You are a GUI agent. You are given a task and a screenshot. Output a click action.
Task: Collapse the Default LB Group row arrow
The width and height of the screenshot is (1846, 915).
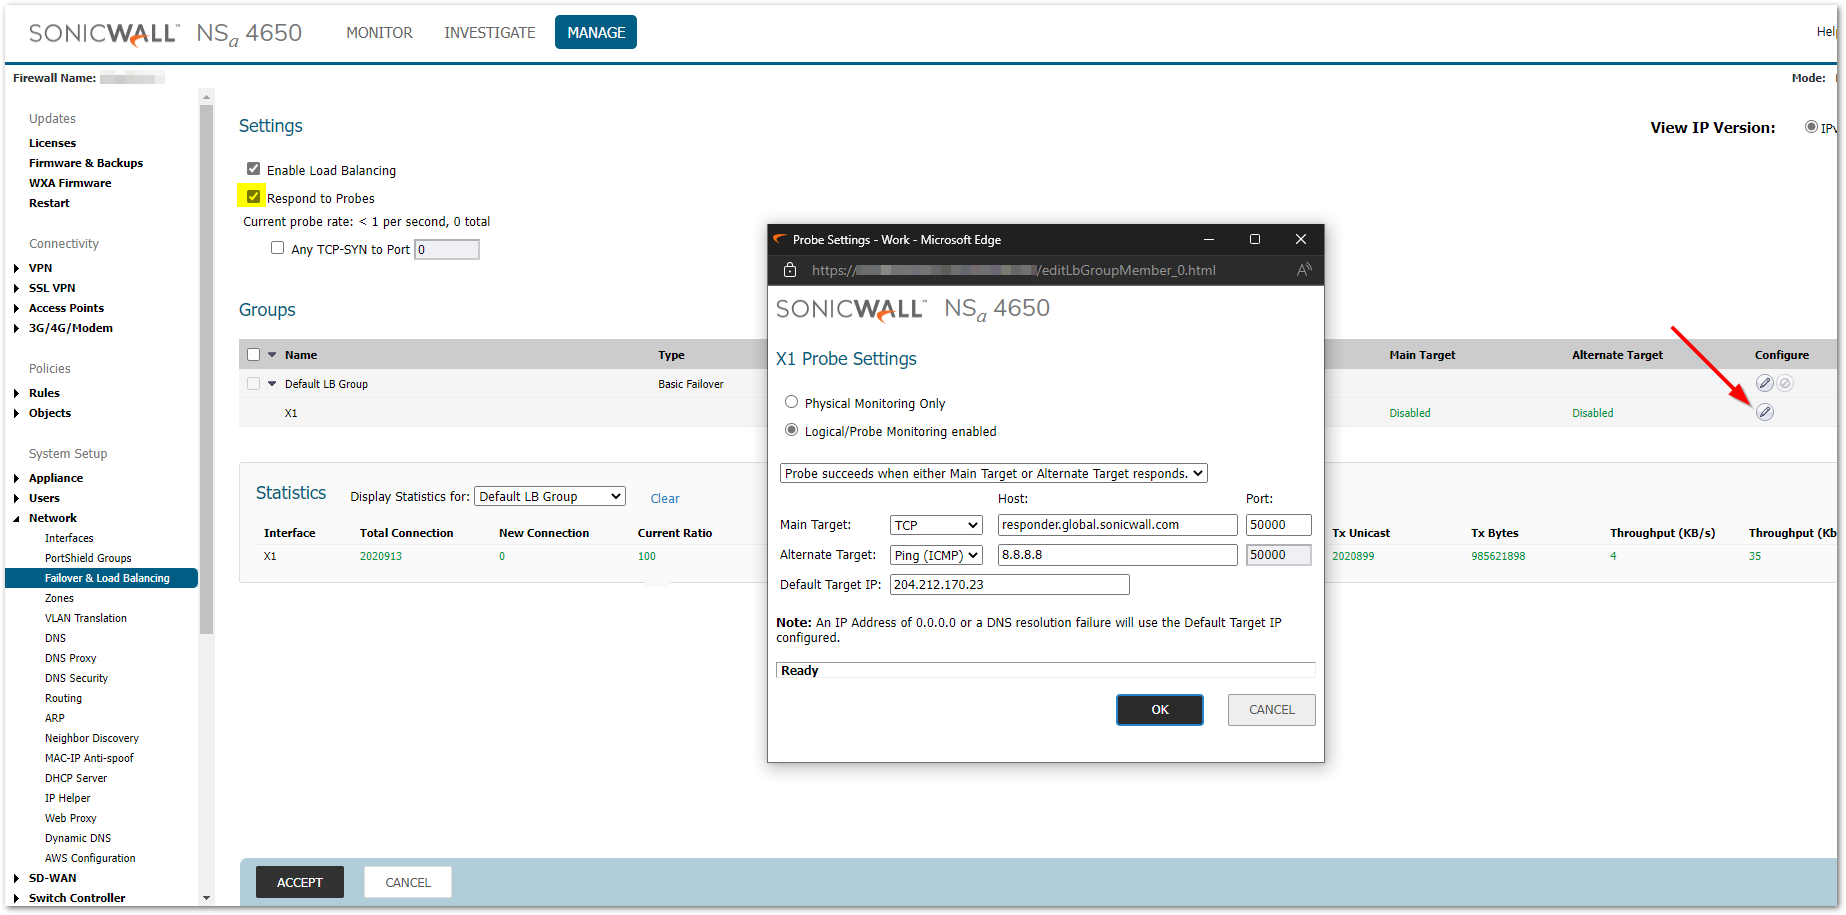pos(272,384)
